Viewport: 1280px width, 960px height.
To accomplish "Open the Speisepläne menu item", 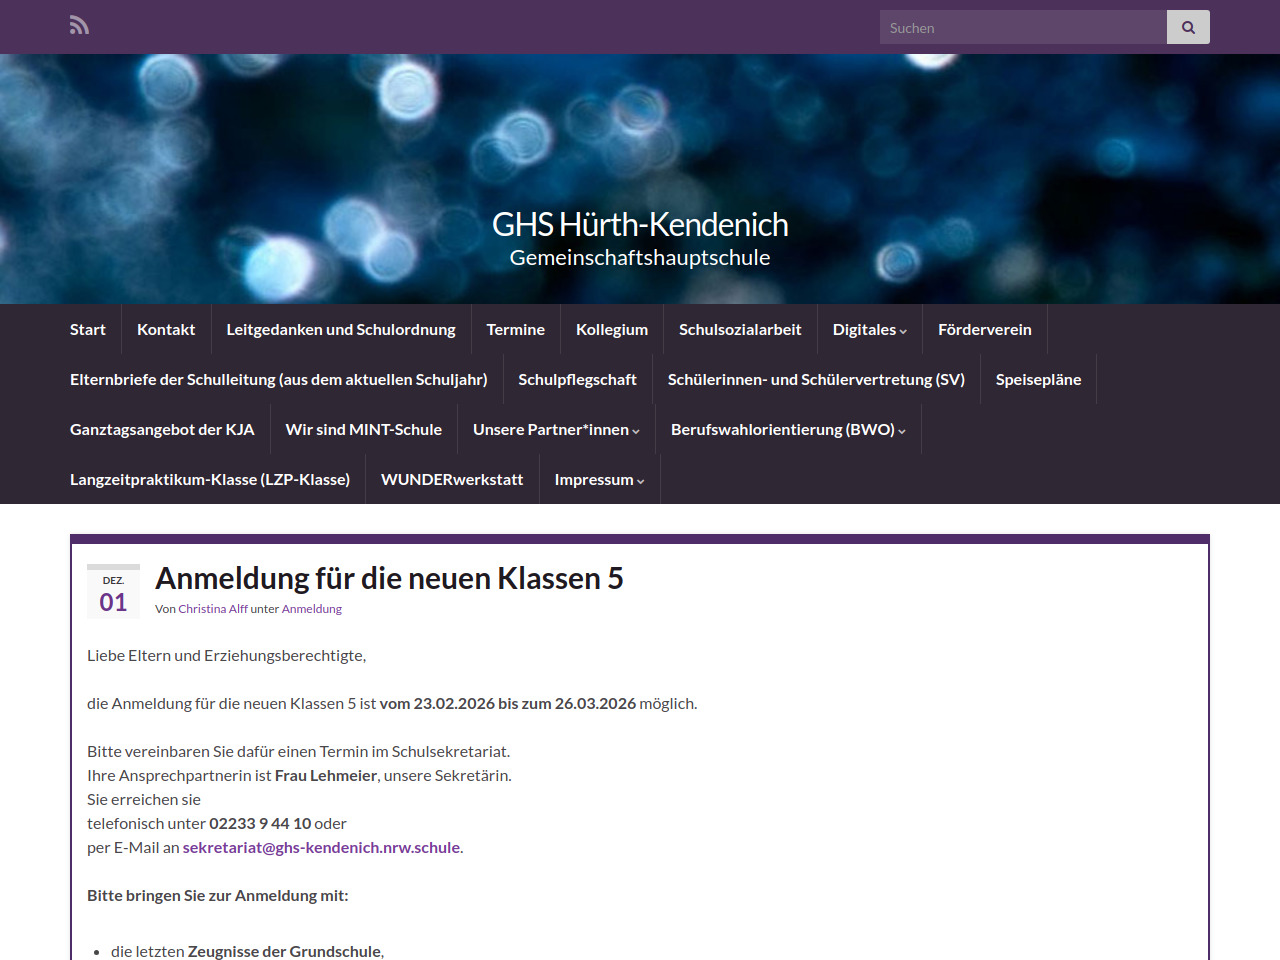I will click(x=1038, y=380).
